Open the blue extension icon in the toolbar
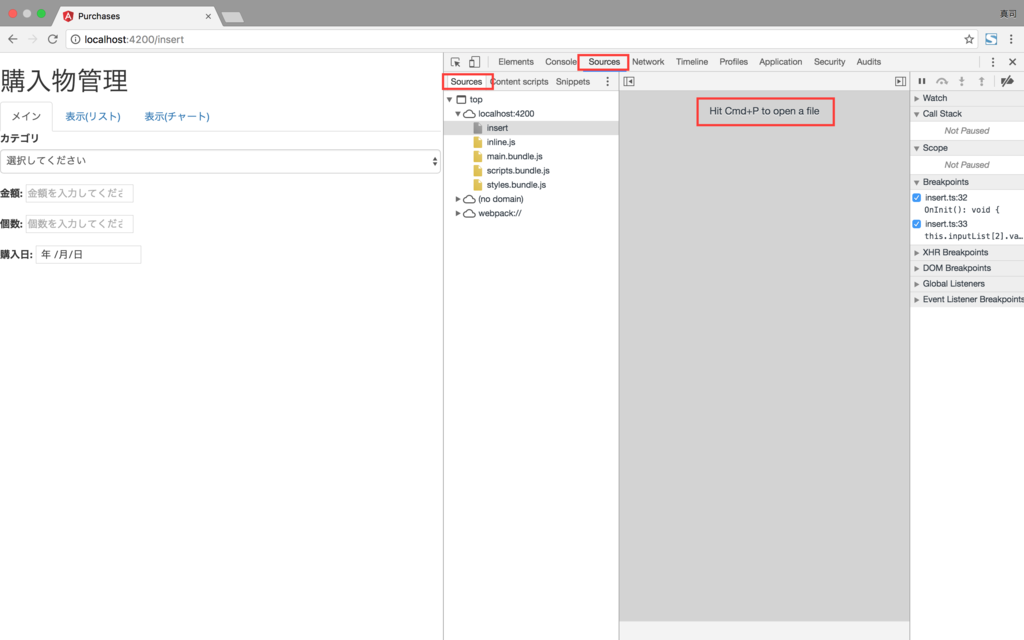 coord(991,39)
